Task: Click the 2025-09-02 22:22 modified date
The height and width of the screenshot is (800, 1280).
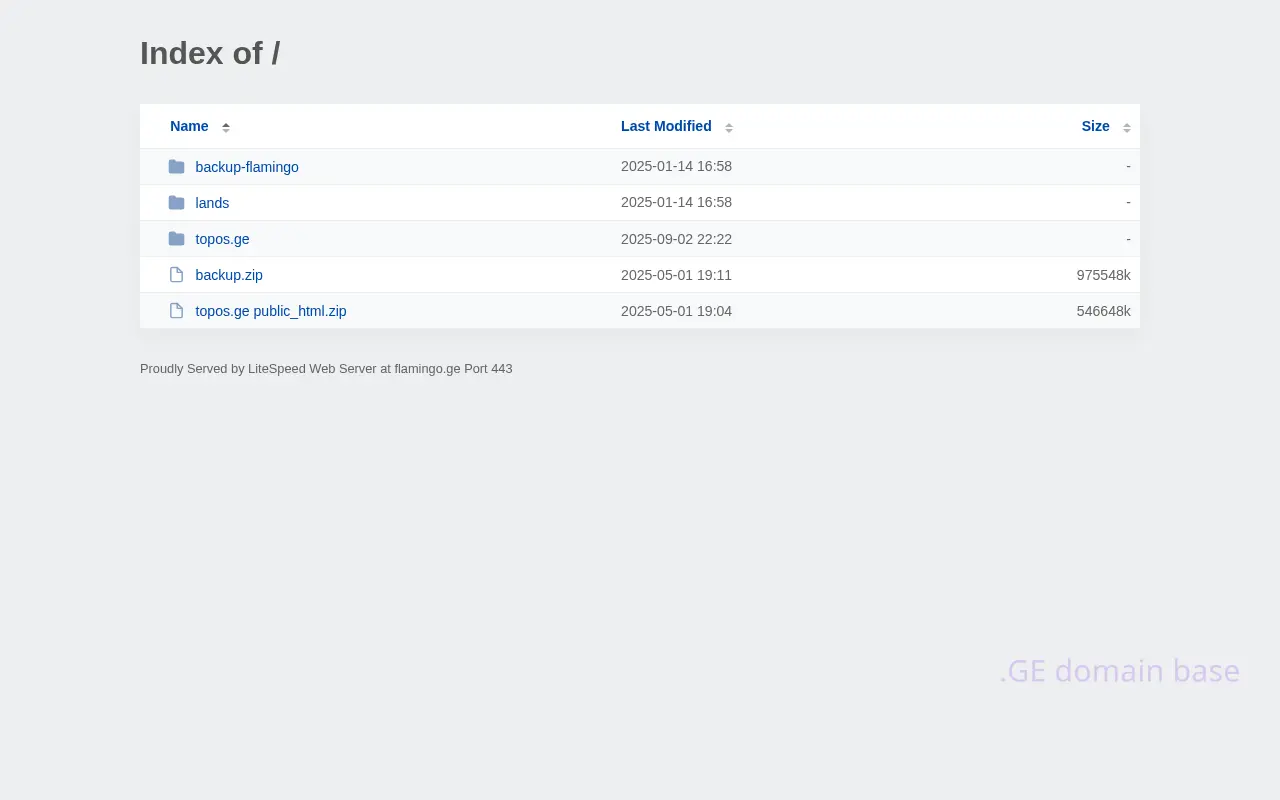Action: [x=676, y=239]
